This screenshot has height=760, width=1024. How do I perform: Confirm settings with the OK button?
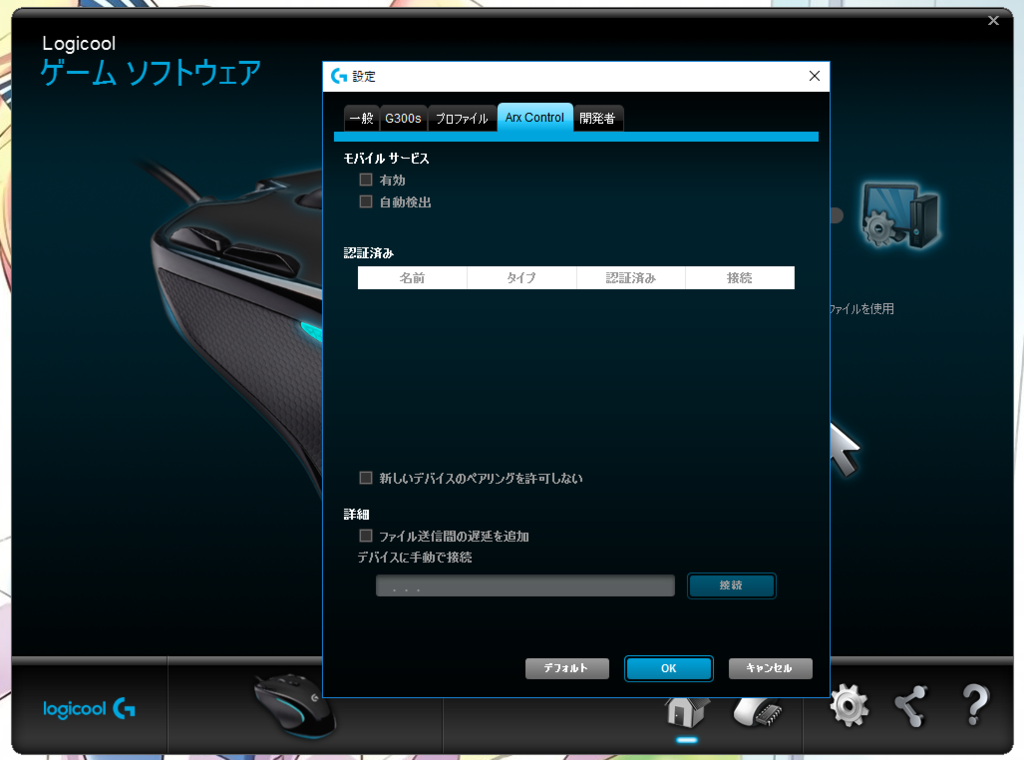tap(669, 668)
